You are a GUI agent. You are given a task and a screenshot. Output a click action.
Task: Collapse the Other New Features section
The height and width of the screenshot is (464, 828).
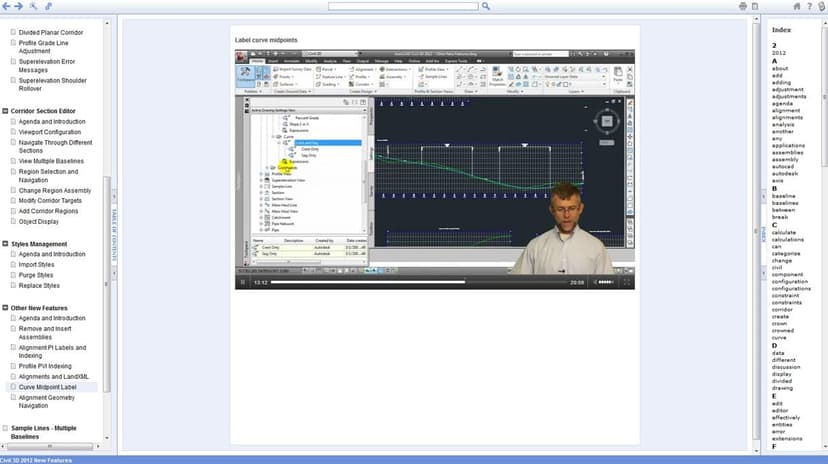click(5, 308)
